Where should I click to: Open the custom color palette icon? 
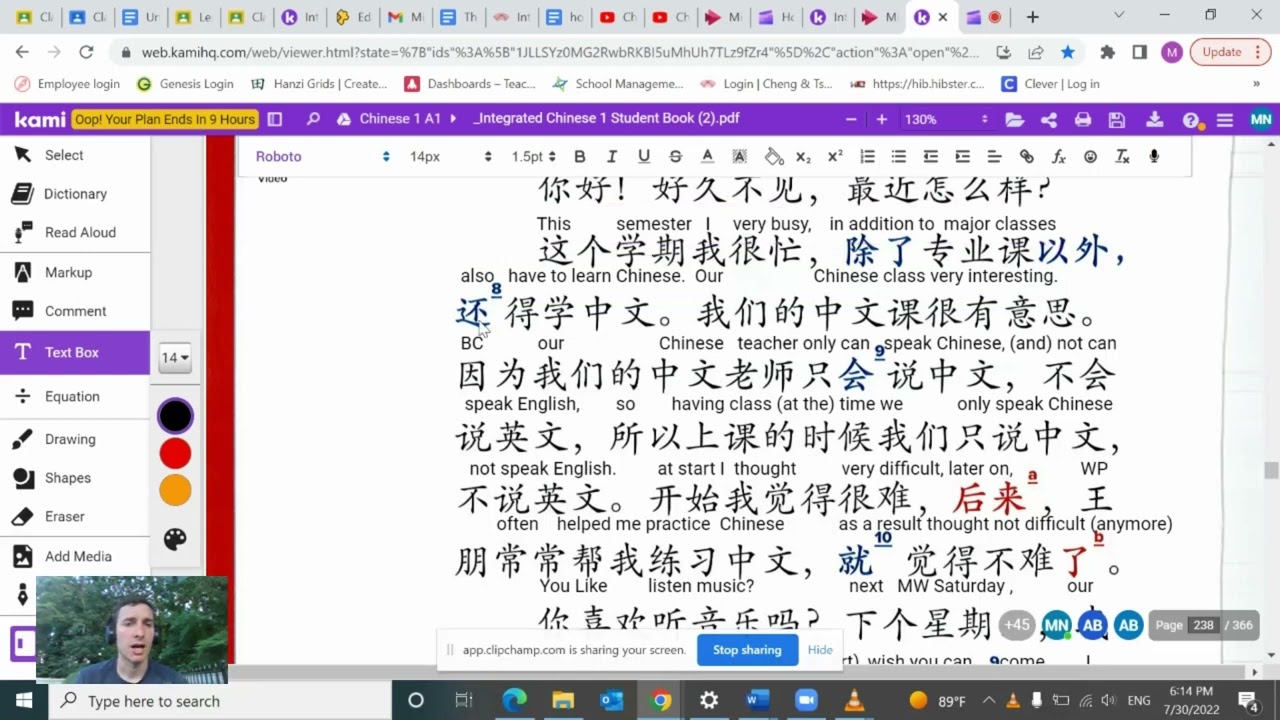[175, 539]
